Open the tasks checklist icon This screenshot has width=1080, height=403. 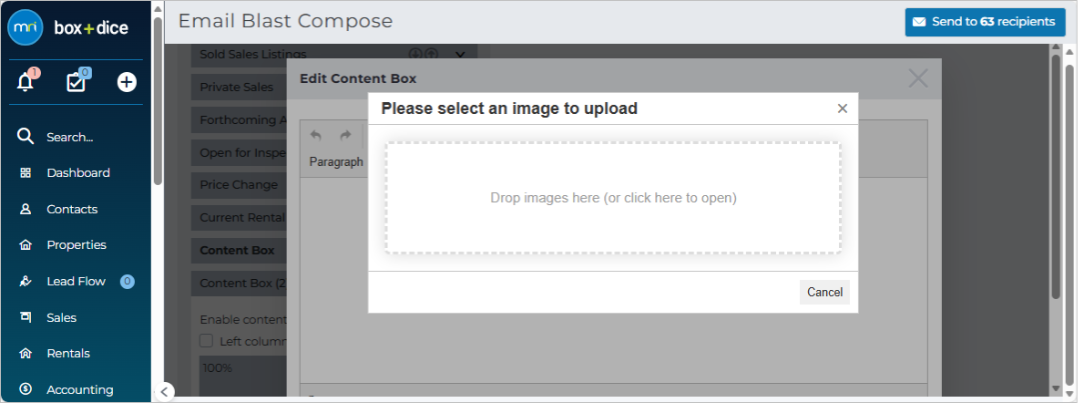tap(76, 82)
